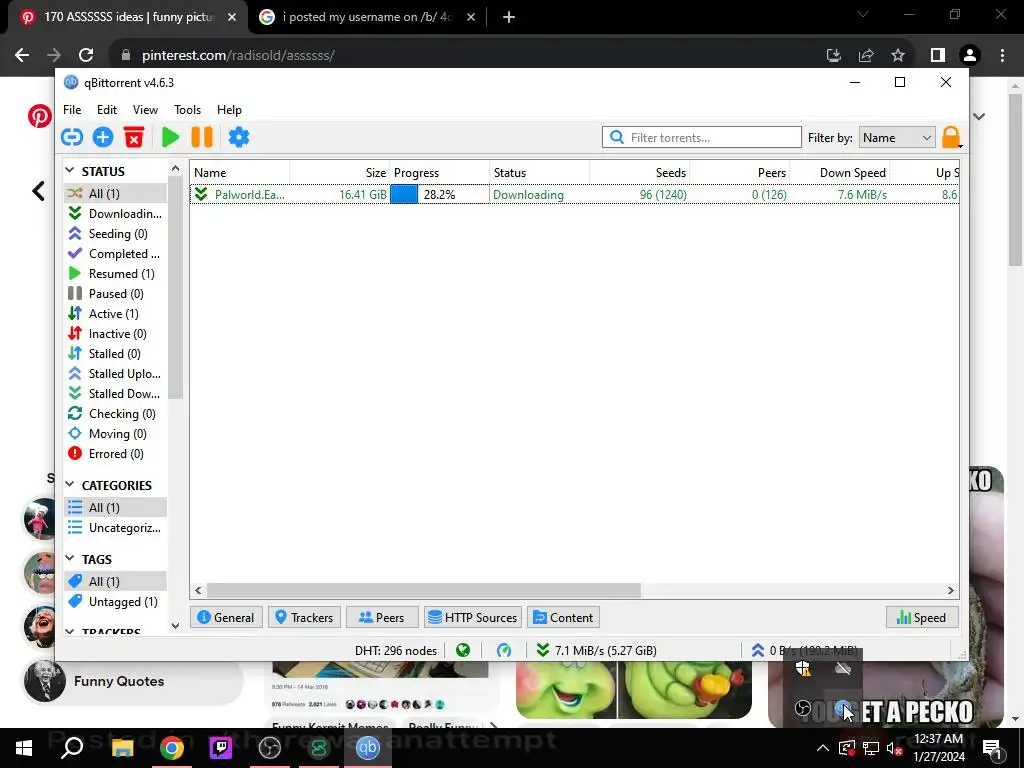Select the Checking (0) status filter
1024x768 pixels.
(116, 413)
